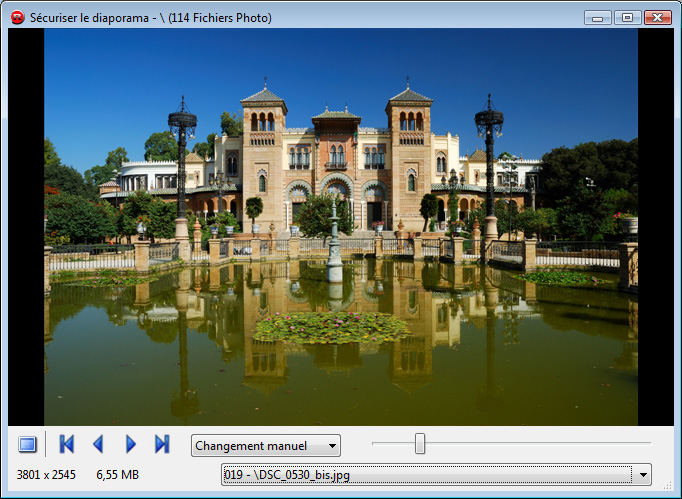
Task: Expand the photo file list dropdown arrow
Action: [643, 475]
